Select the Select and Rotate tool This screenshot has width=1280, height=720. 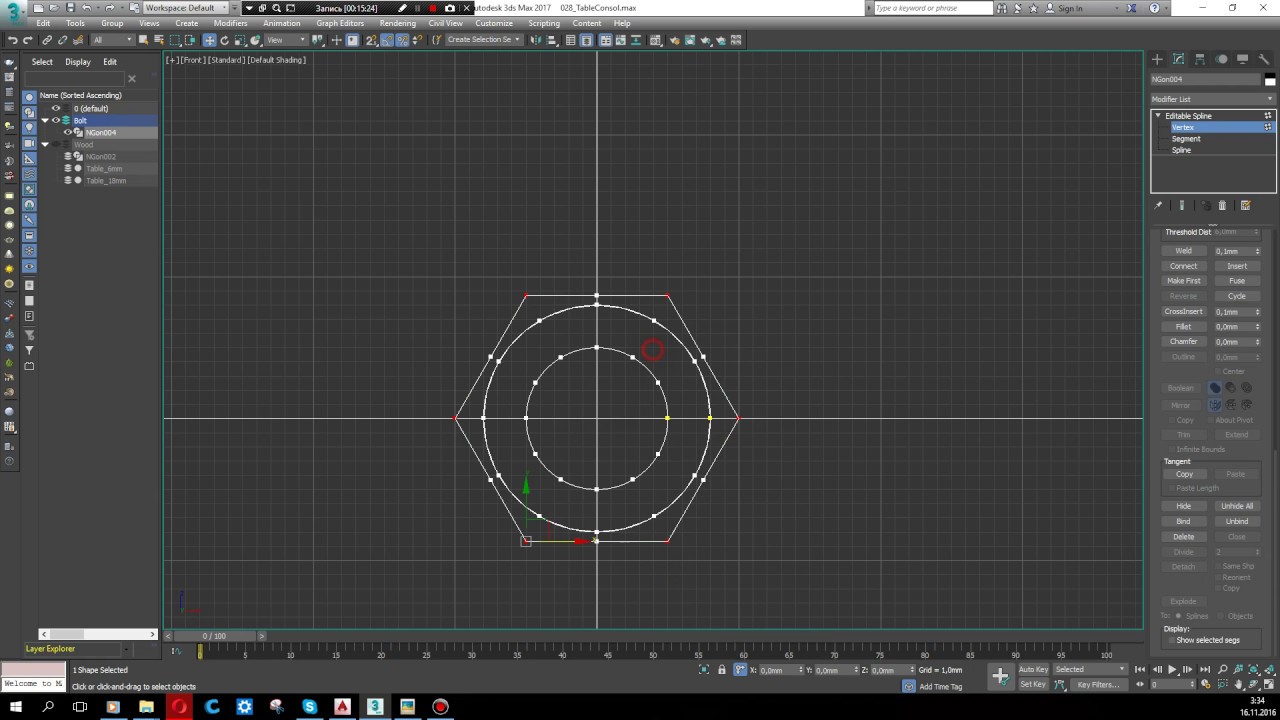224,40
